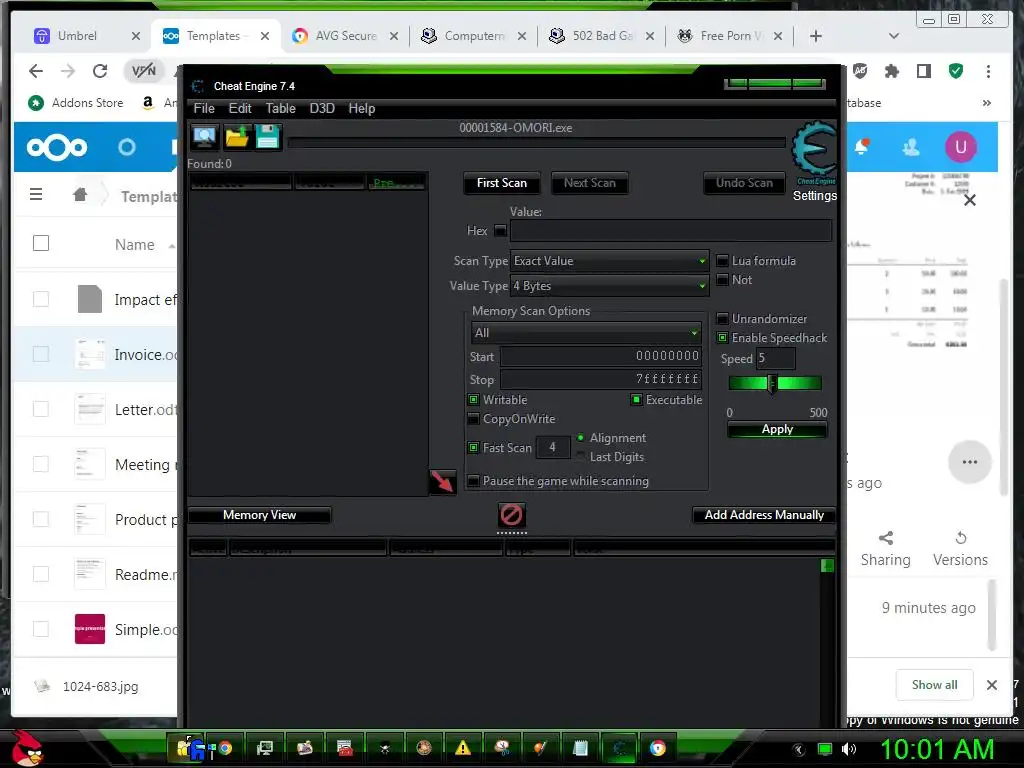Open Chrome from the taskbar

(225, 748)
